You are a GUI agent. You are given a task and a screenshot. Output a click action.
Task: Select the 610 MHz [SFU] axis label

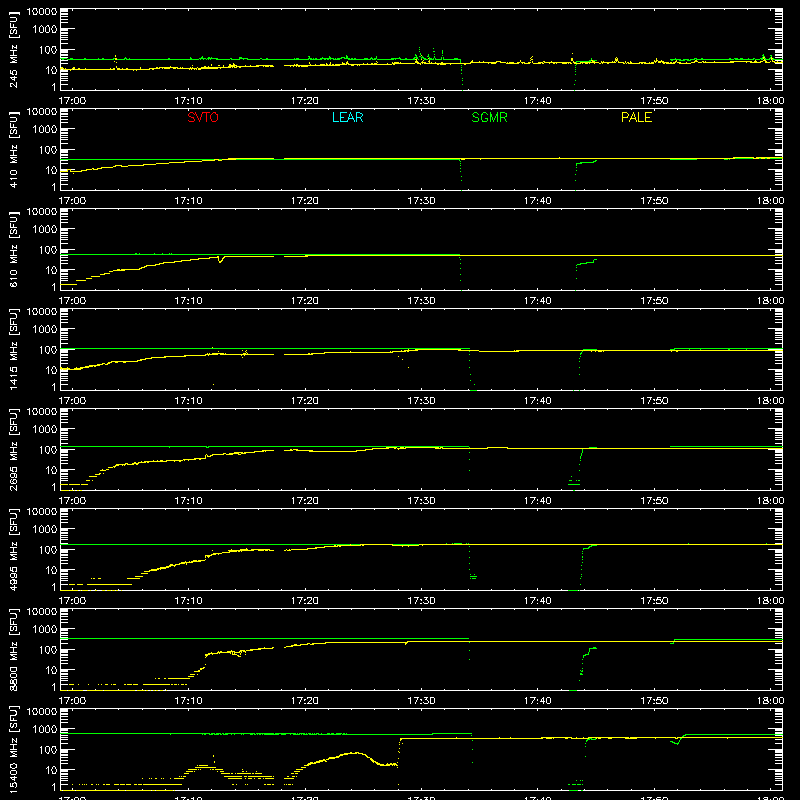(x=14, y=249)
